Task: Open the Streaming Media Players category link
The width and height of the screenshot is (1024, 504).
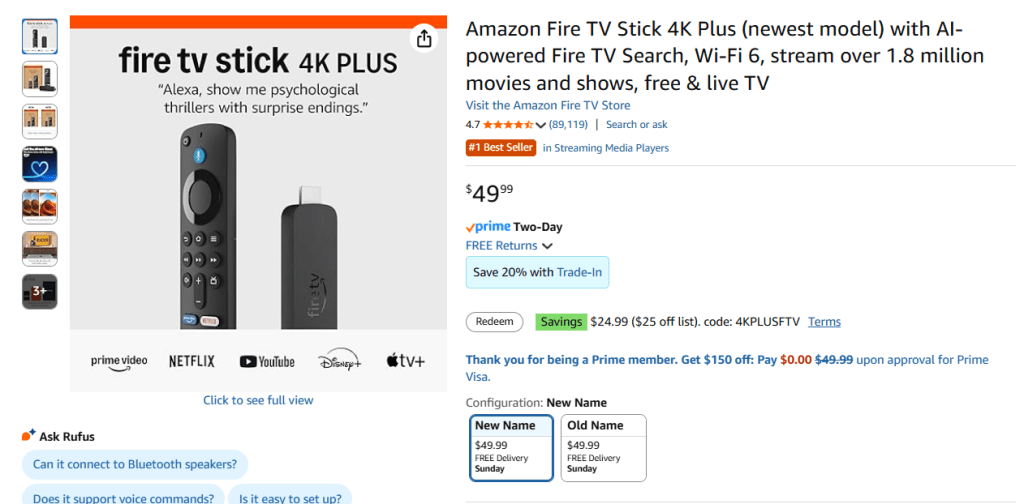Action: pyautogui.click(x=606, y=148)
